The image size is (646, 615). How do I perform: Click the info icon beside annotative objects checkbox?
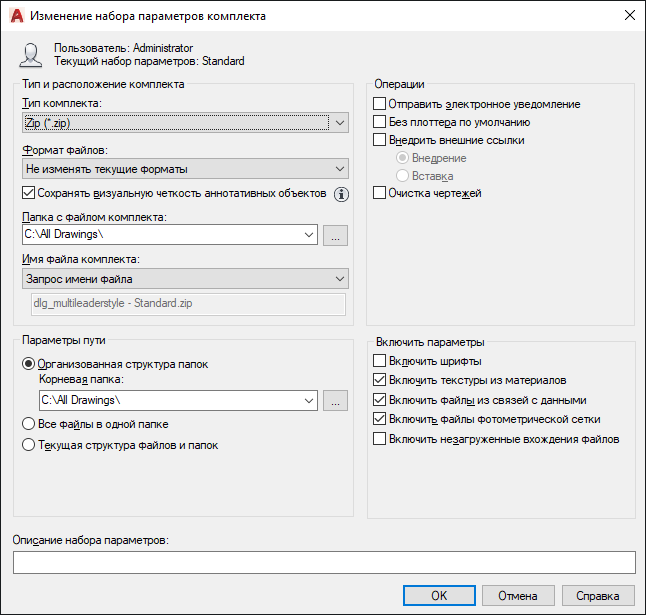pyautogui.click(x=341, y=194)
